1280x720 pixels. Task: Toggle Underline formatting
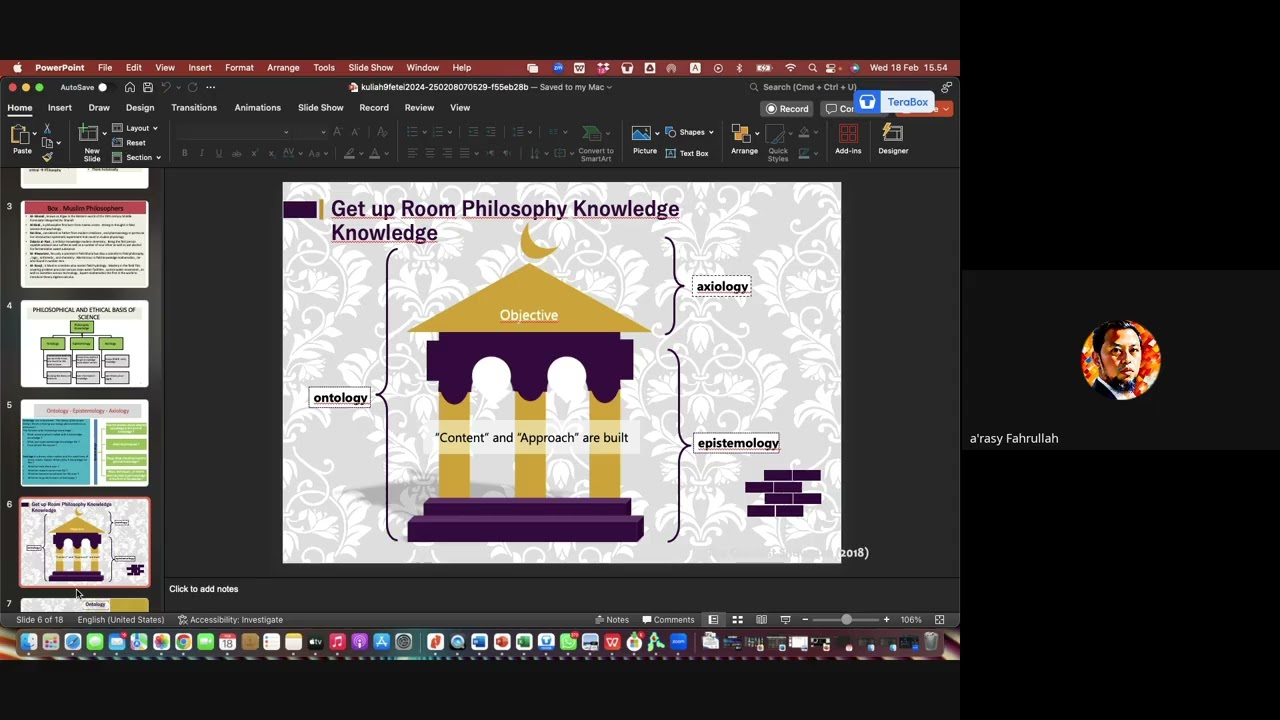click(x=219, y=153)
